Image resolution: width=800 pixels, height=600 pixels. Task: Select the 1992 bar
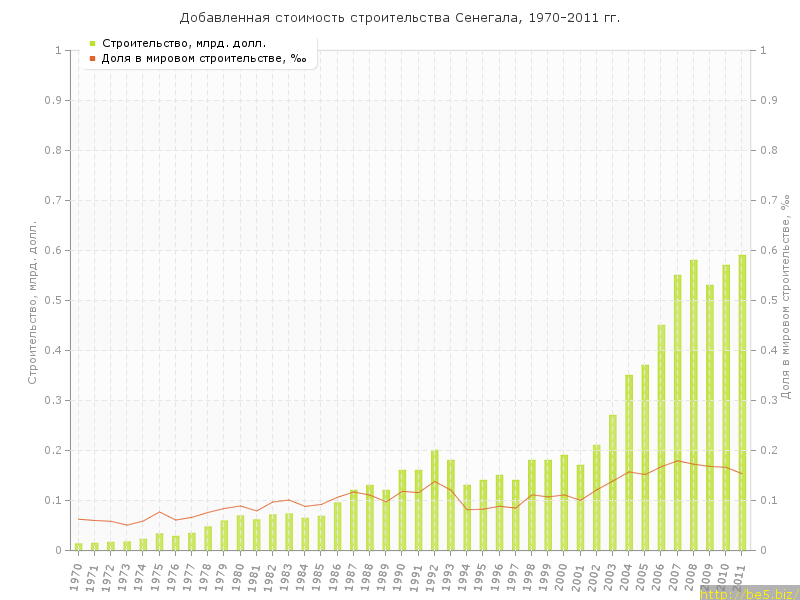[434, 500]
